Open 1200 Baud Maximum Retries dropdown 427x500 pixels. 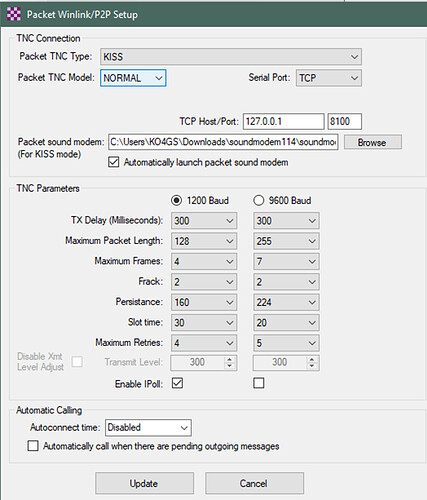[204, 343]
